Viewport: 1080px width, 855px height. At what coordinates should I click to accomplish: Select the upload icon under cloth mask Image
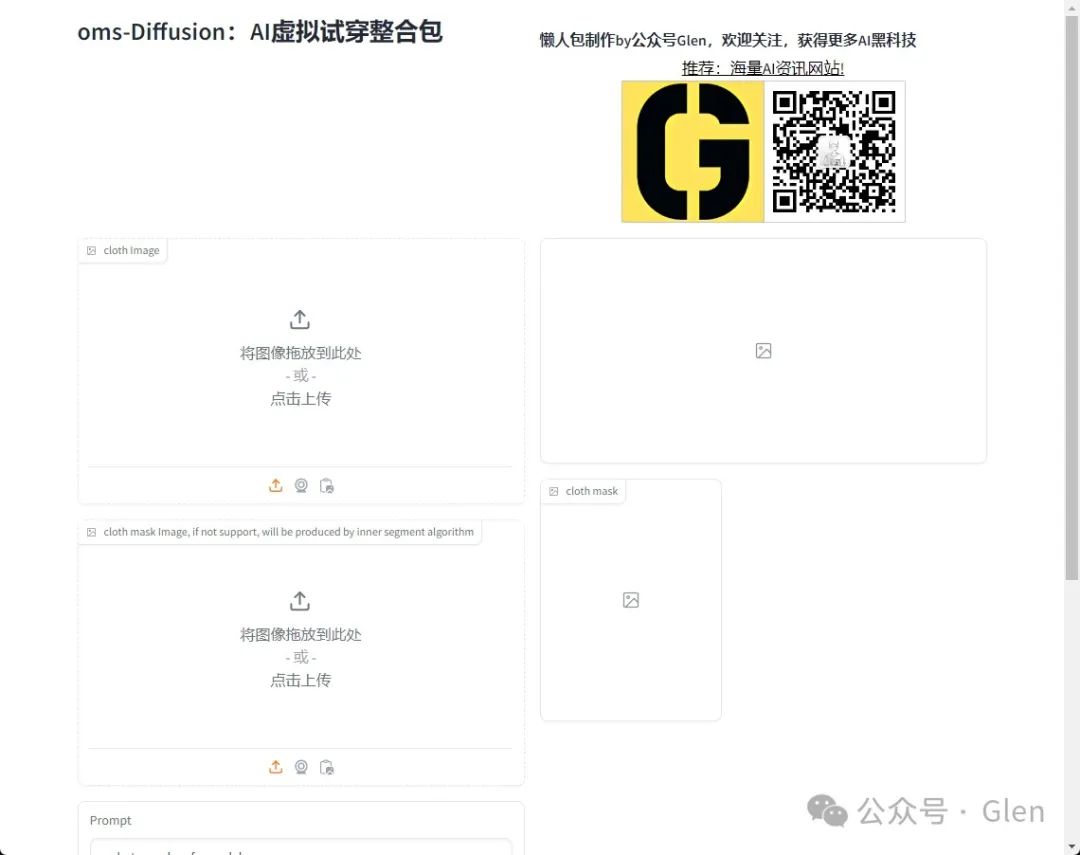click(x=276, y=767)
